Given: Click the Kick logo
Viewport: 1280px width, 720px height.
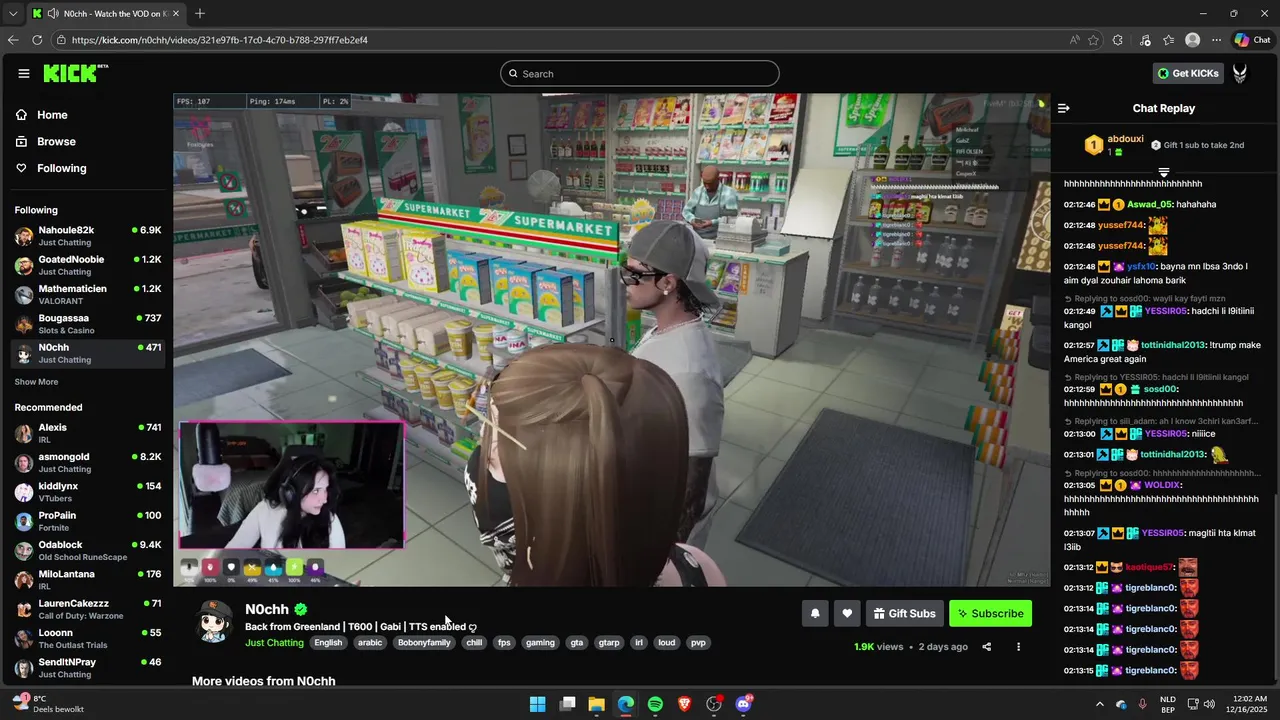Looking at the screenshot, I should [x=76, y=73].
